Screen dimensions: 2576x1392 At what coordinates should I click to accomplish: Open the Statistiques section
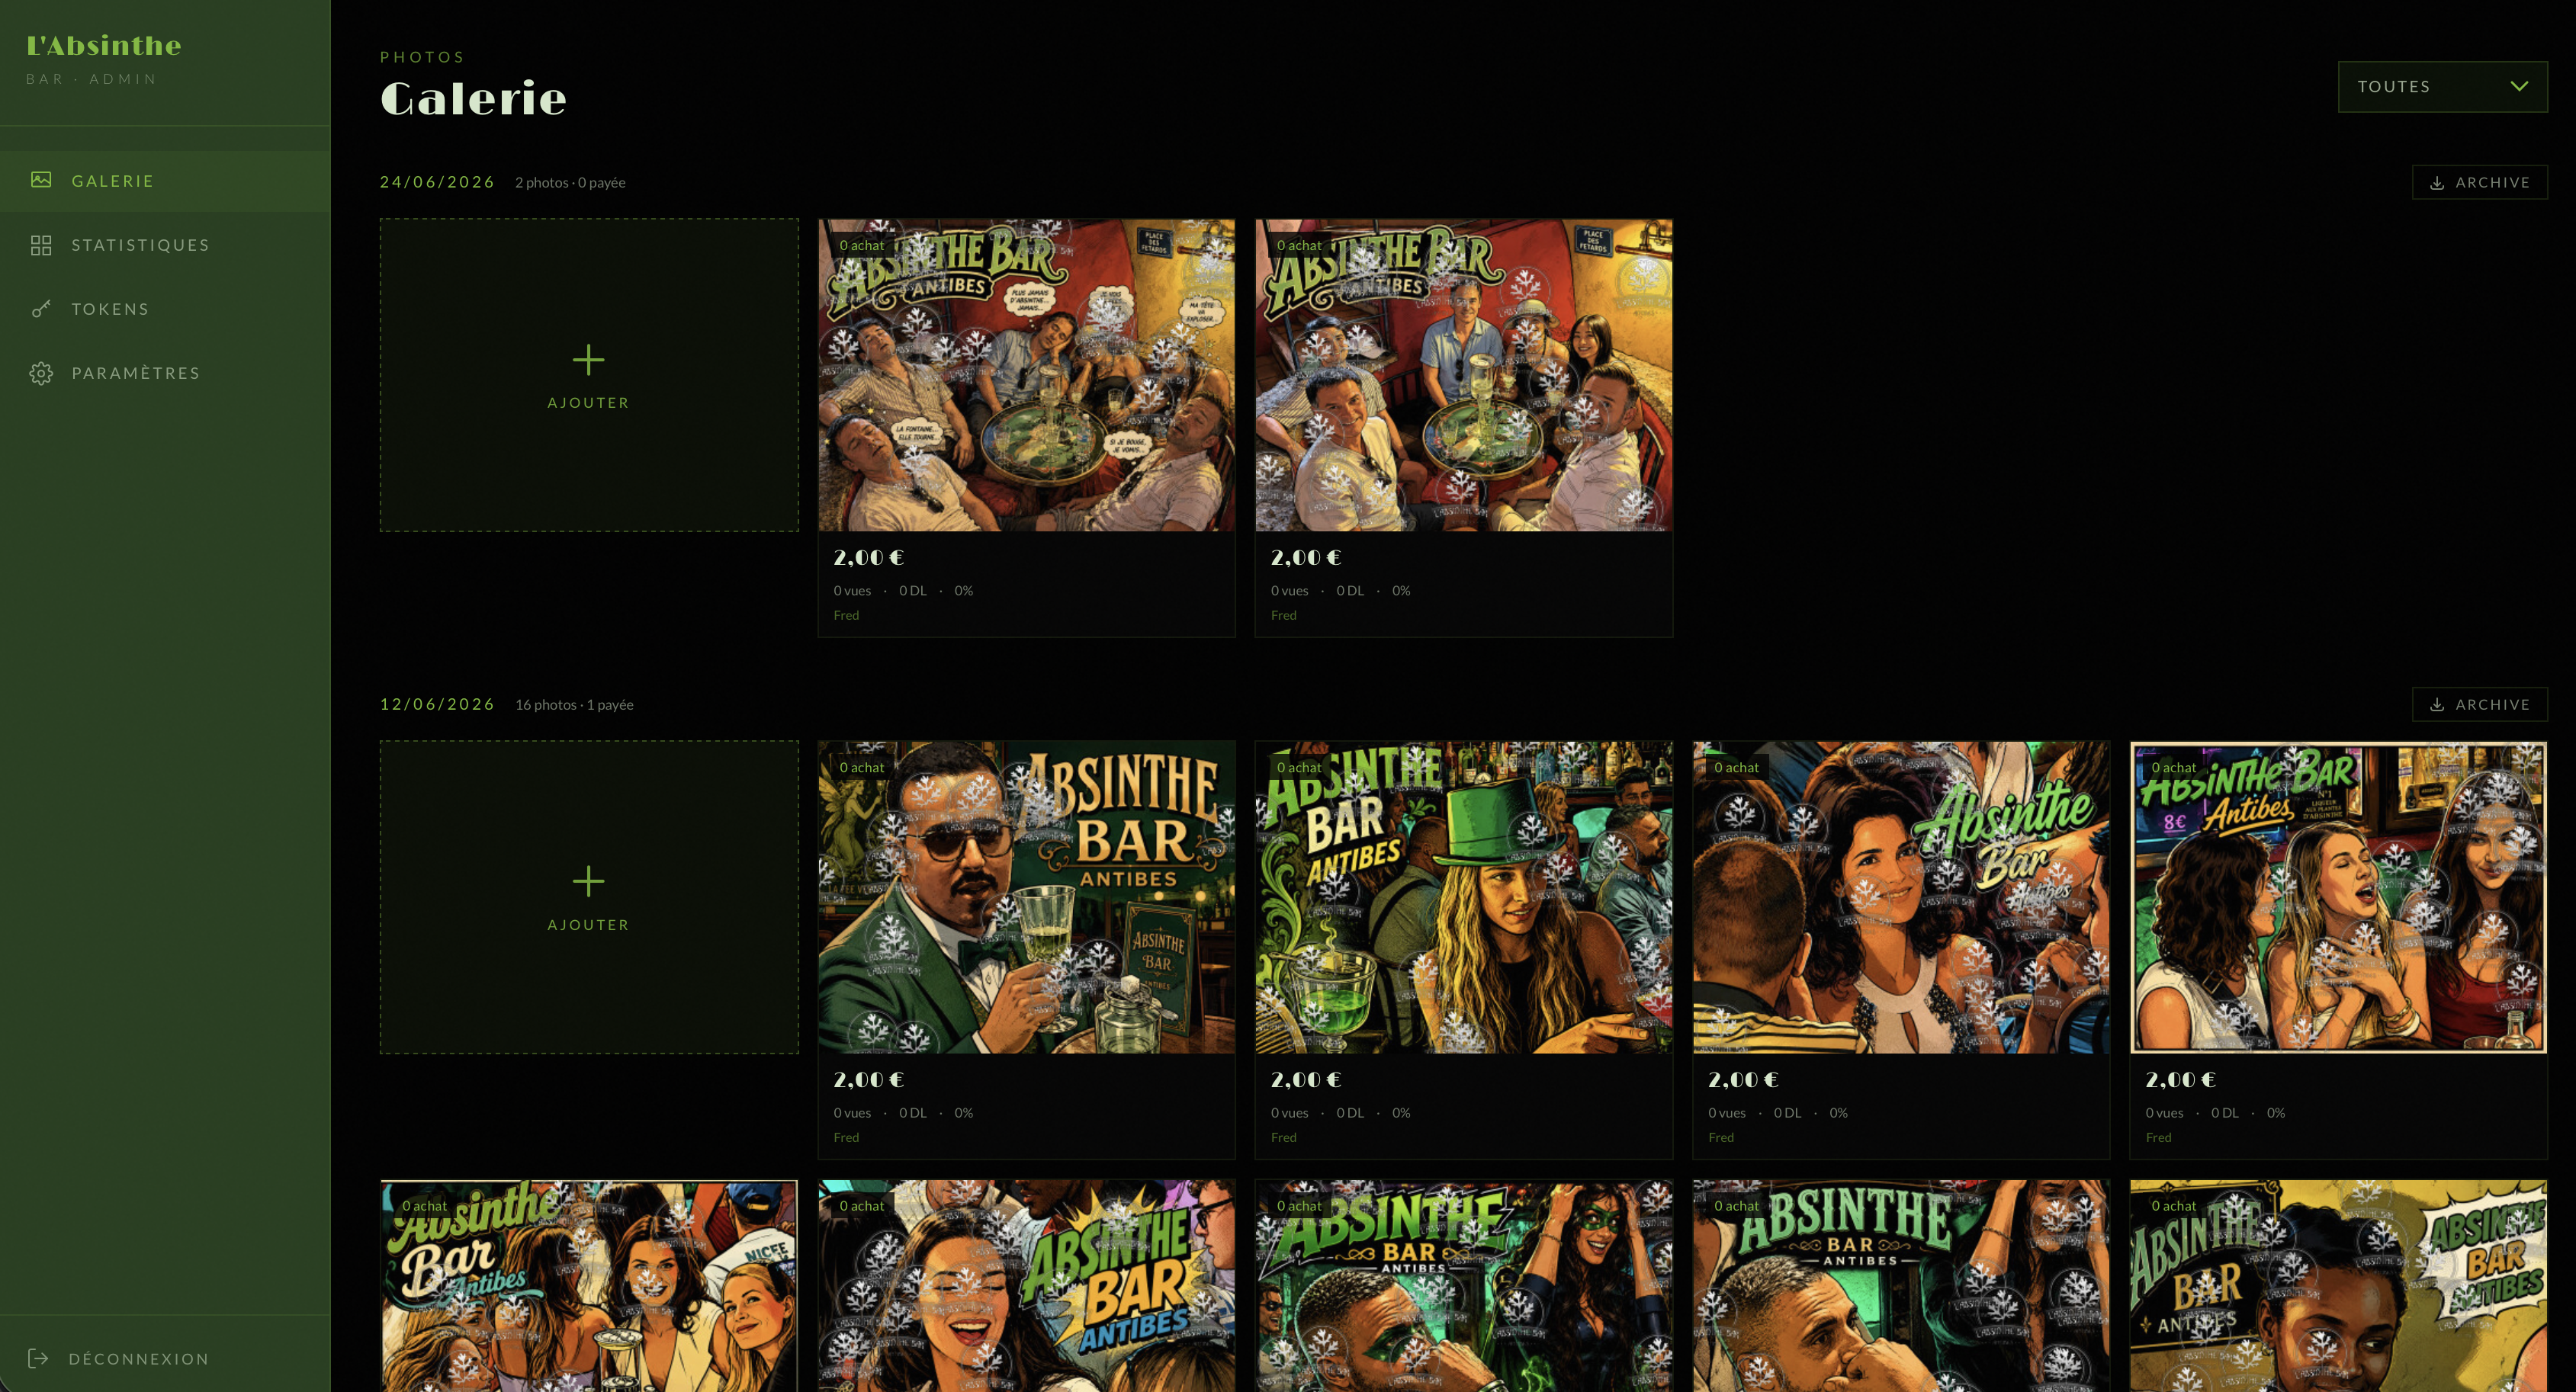165,245
